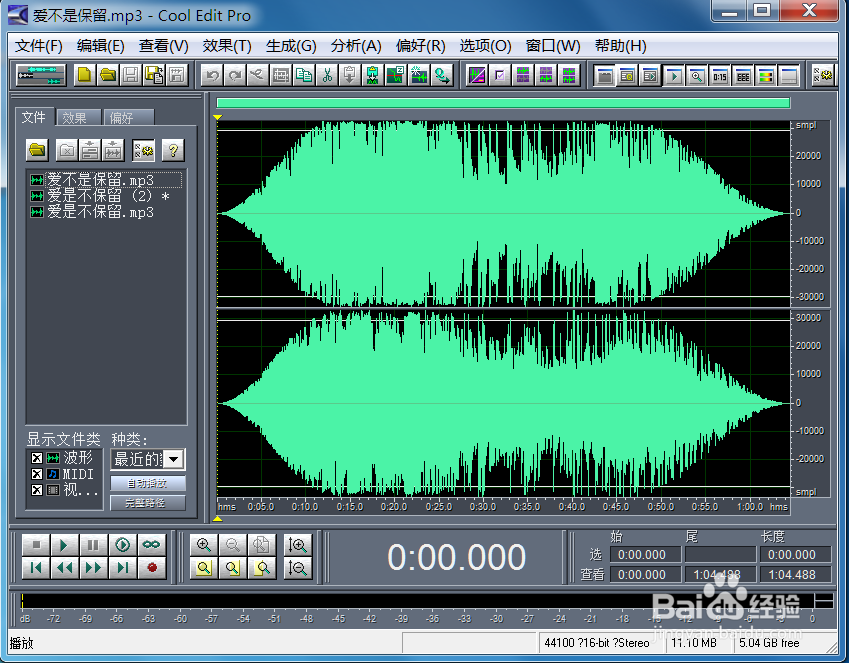Open the 生成(G) menu
Image resolution: width=849 pixels, height=663 pixels.
click(291, 46)
